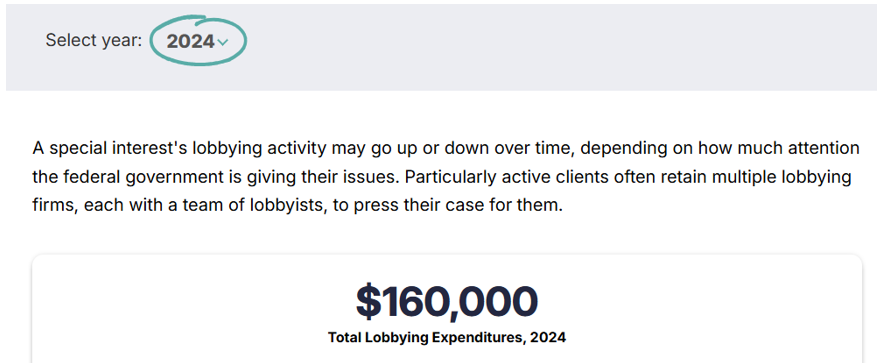Select the $160,000 total figure
883x363 pixels.
[x=447, y=302]
